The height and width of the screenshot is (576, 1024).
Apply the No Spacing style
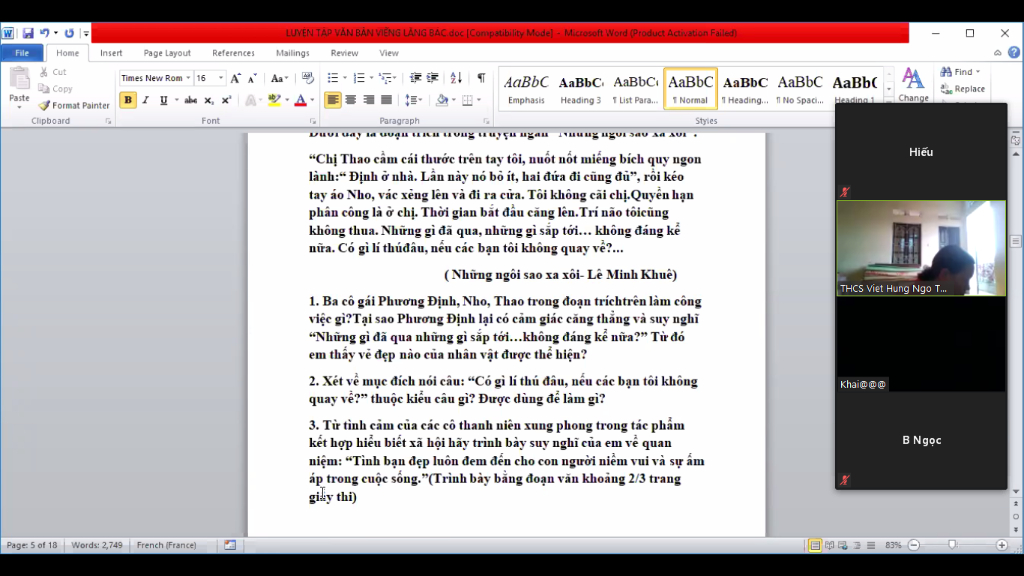[799, 88]
